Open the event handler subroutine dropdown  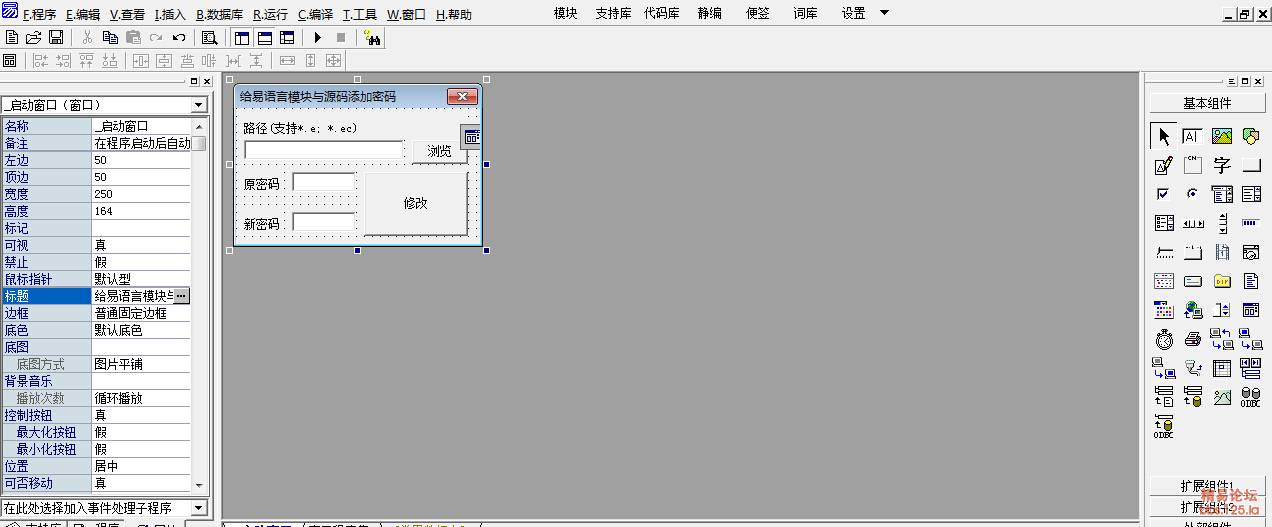(x=198, y=508)
